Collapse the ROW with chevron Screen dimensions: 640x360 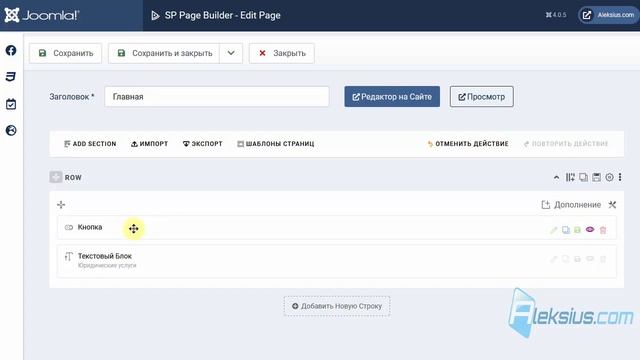click(556, 177)
